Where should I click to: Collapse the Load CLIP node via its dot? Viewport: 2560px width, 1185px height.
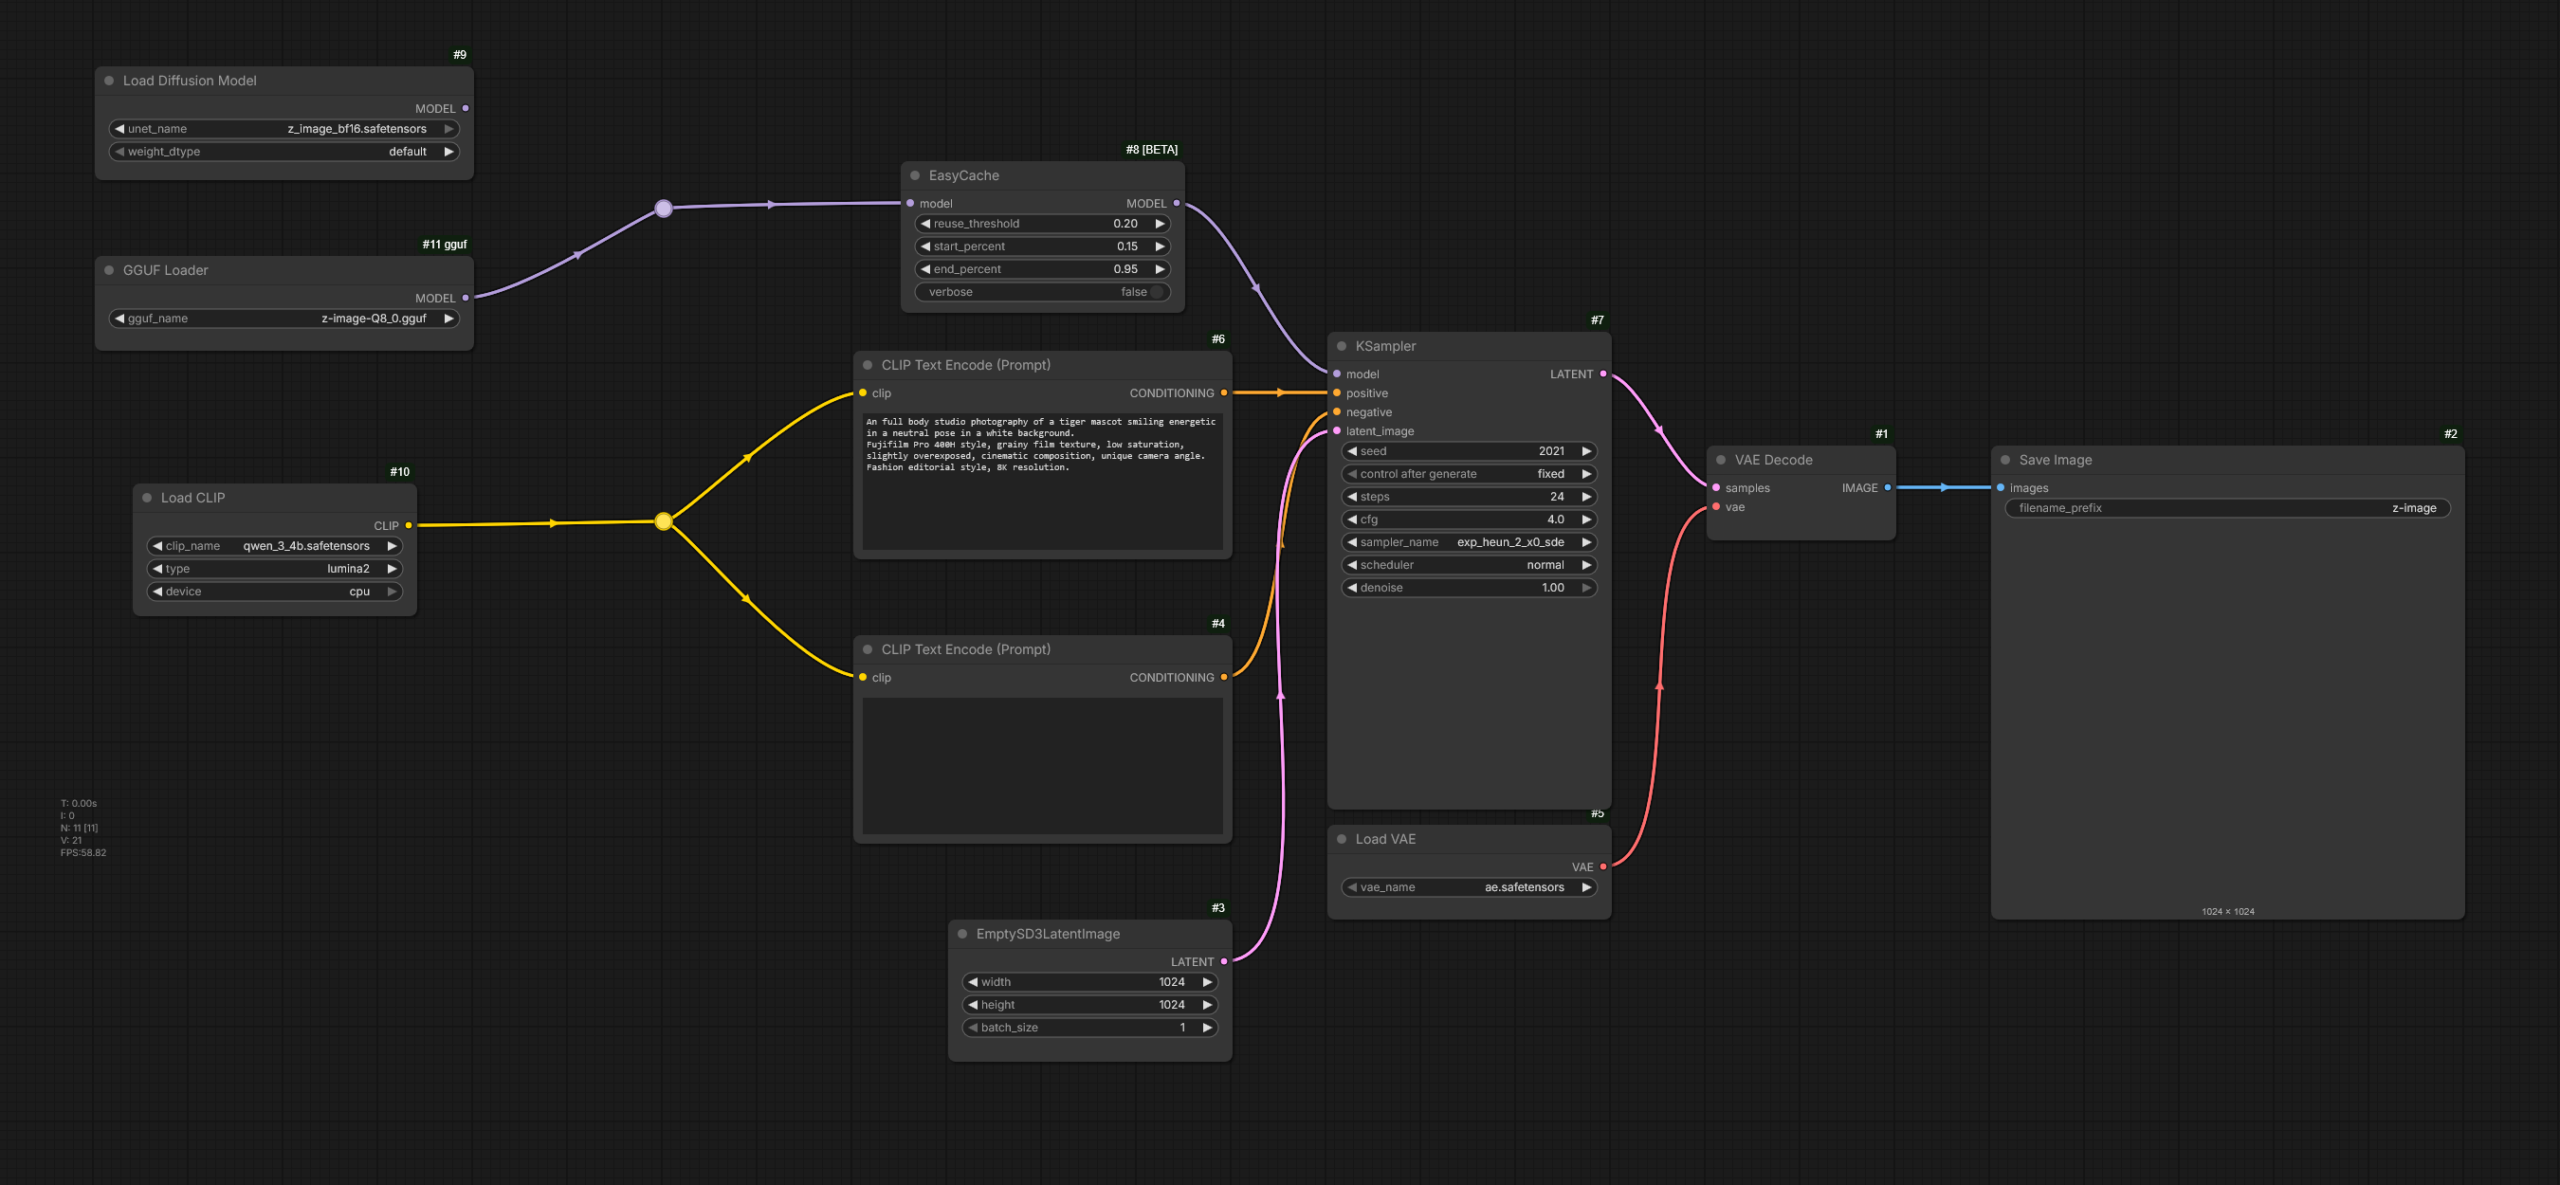(147, 498)
